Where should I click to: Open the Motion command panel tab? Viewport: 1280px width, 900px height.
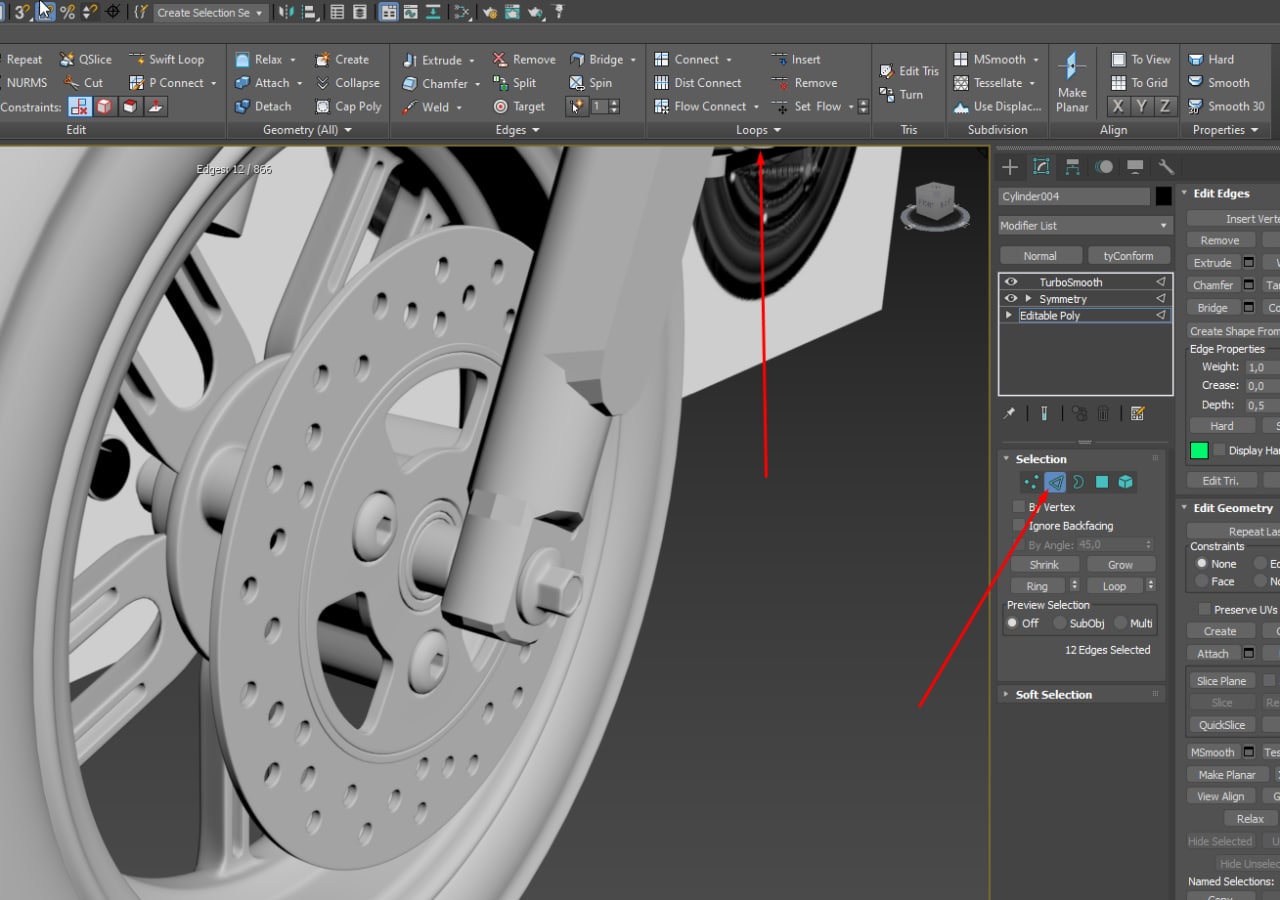(1104, 167)
